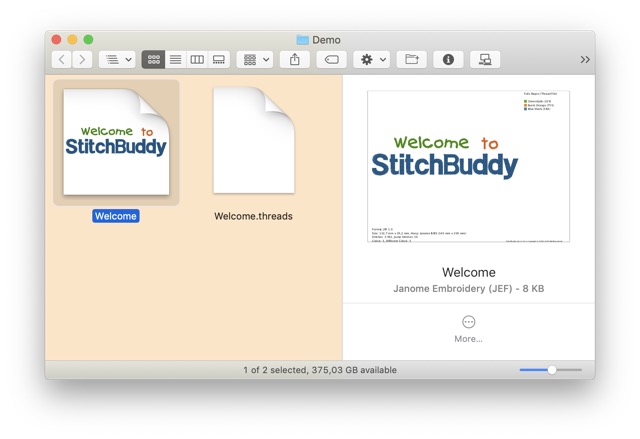Select the Welcome StitchBuddy file icon

[x=116, y=142]
